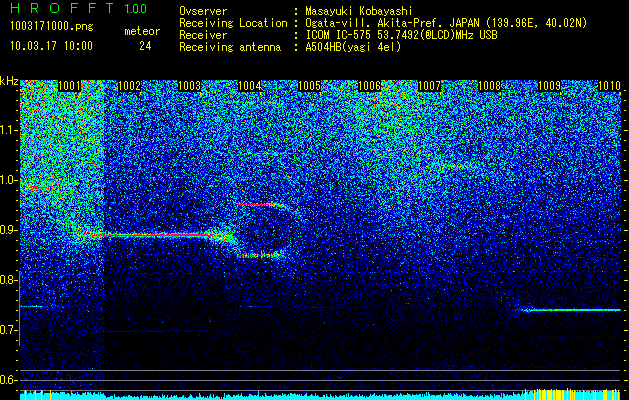The image size is (629, 400).
Task: Click the Ovserver field label
Action: (203, 11)
